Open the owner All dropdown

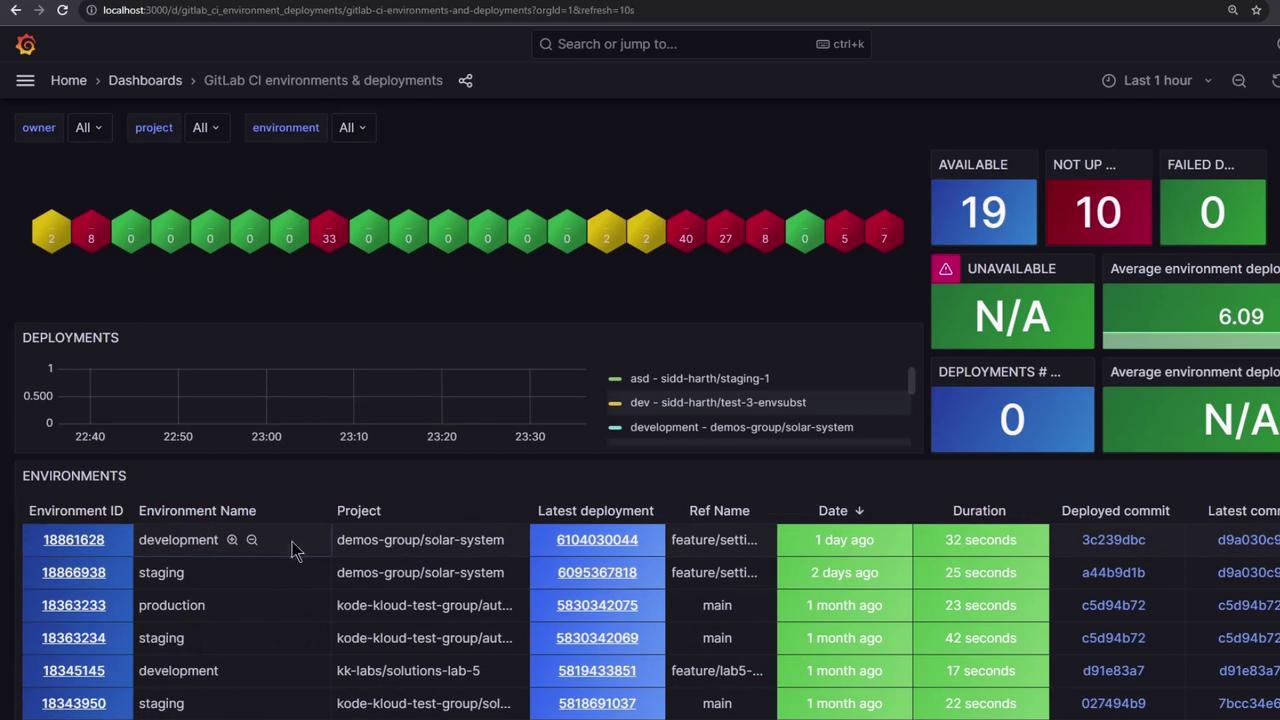[88, 127]
